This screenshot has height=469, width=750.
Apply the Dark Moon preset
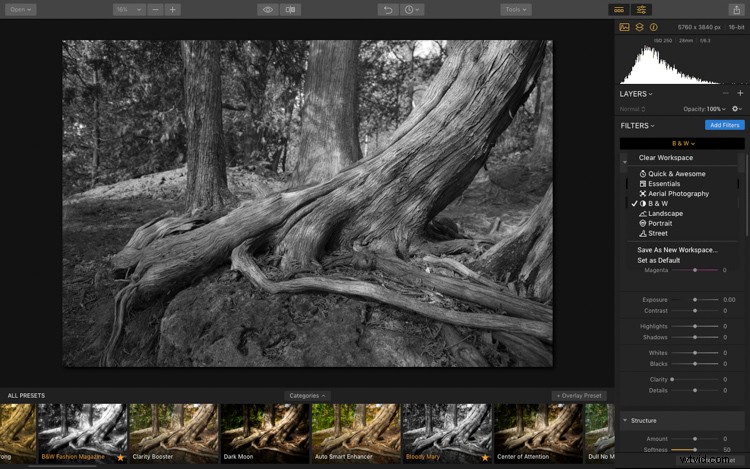265,433
